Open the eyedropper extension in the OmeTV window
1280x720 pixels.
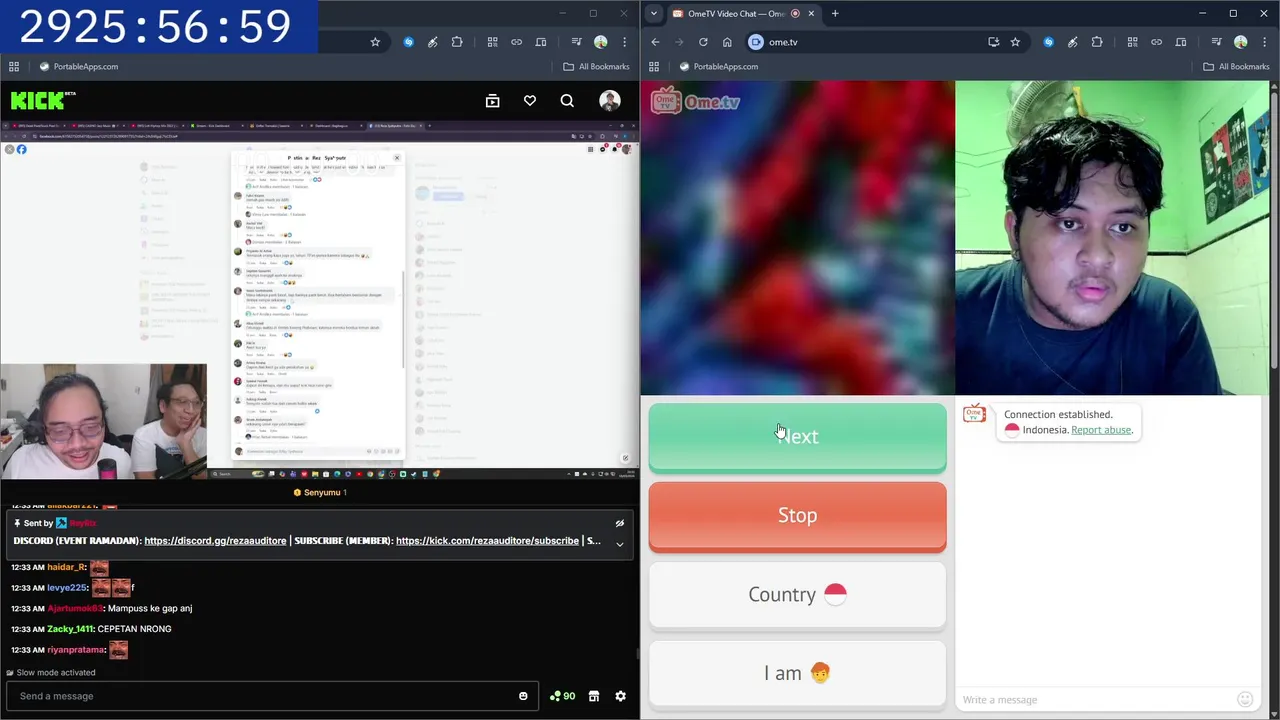[1072, 42]
